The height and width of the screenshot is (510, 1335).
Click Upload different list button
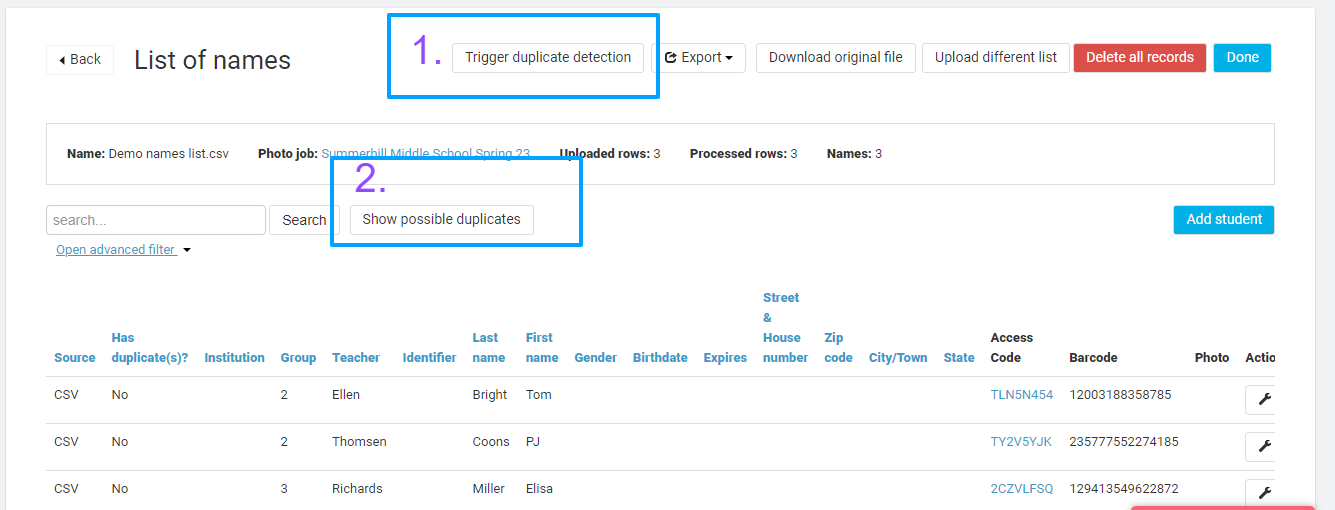(x=996, y=57)
